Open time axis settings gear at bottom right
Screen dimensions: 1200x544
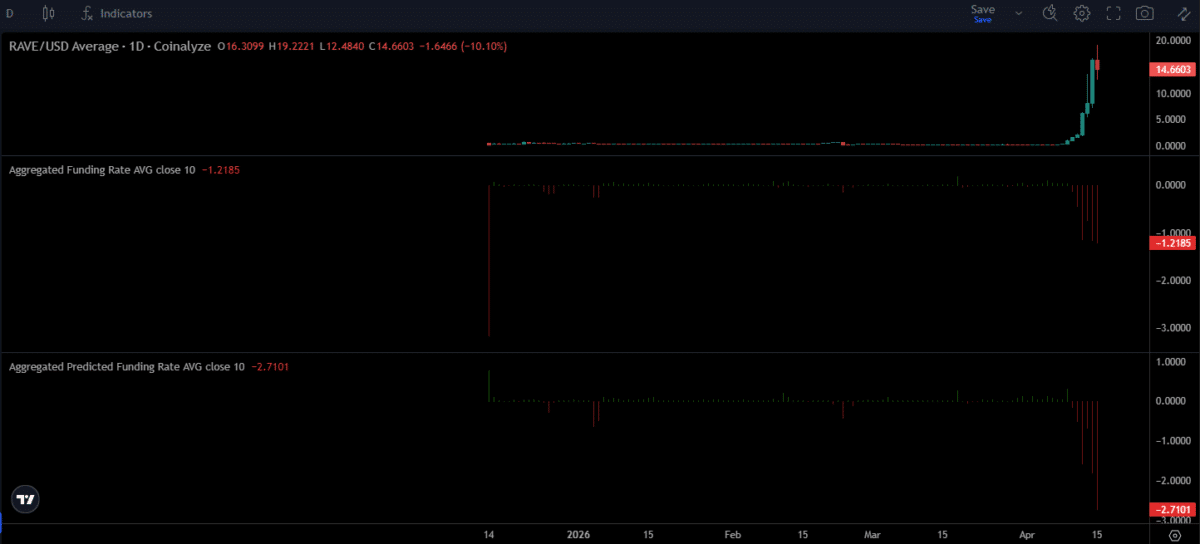pos(1175,535)
